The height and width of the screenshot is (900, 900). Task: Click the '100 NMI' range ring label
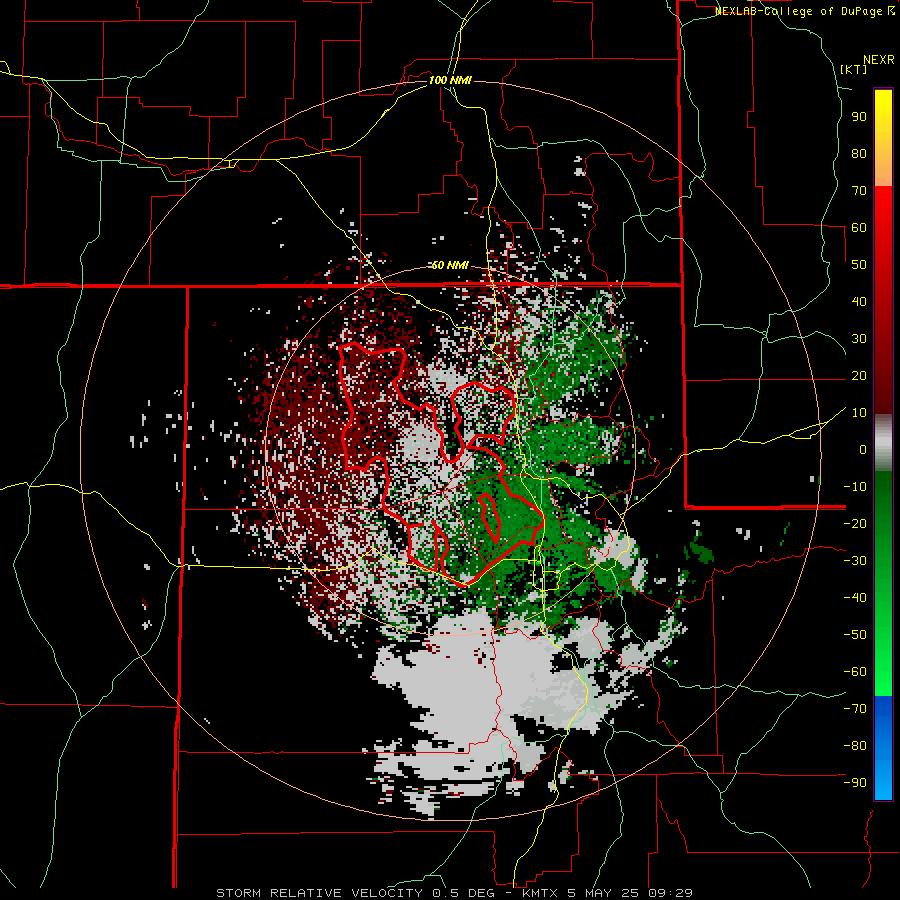pos(450,80)
